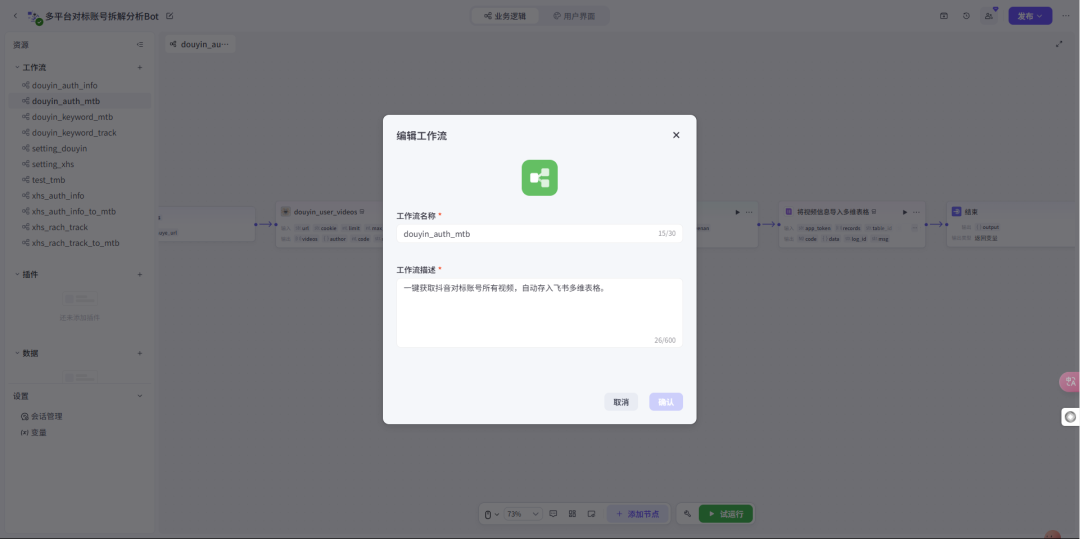
Task: Go back using the top-left arrow
Action: pos(16,15)
